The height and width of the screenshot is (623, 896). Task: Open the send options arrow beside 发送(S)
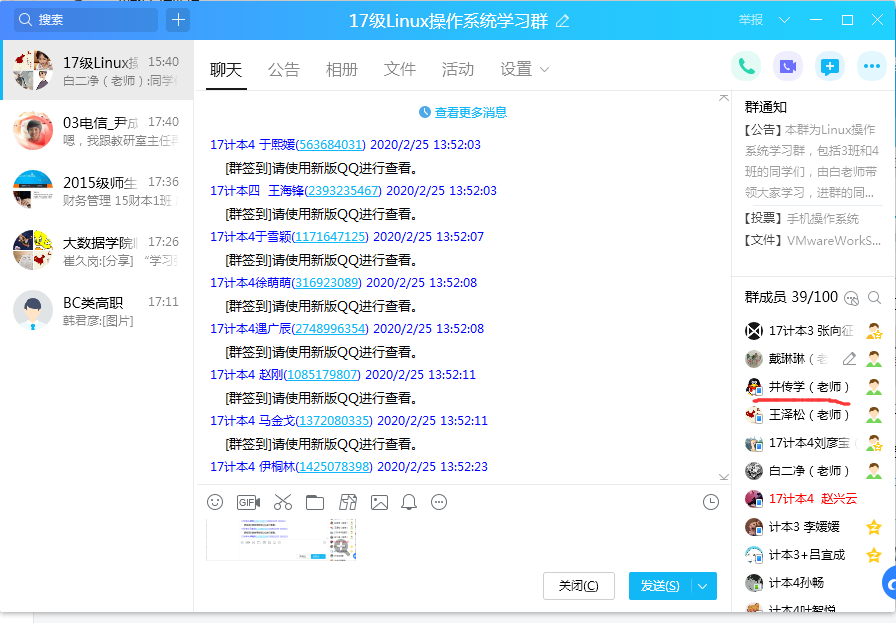703,586
